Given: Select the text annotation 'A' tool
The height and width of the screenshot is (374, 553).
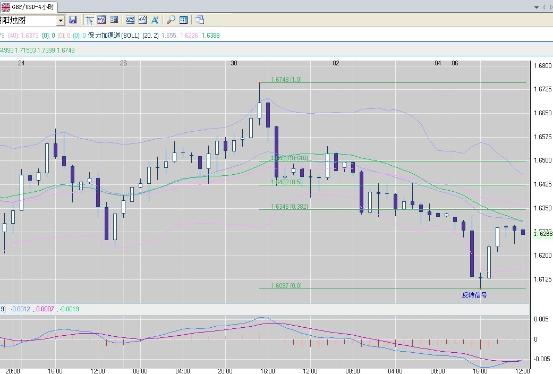Looking at the screenshot, I should (x=155, y=20).
